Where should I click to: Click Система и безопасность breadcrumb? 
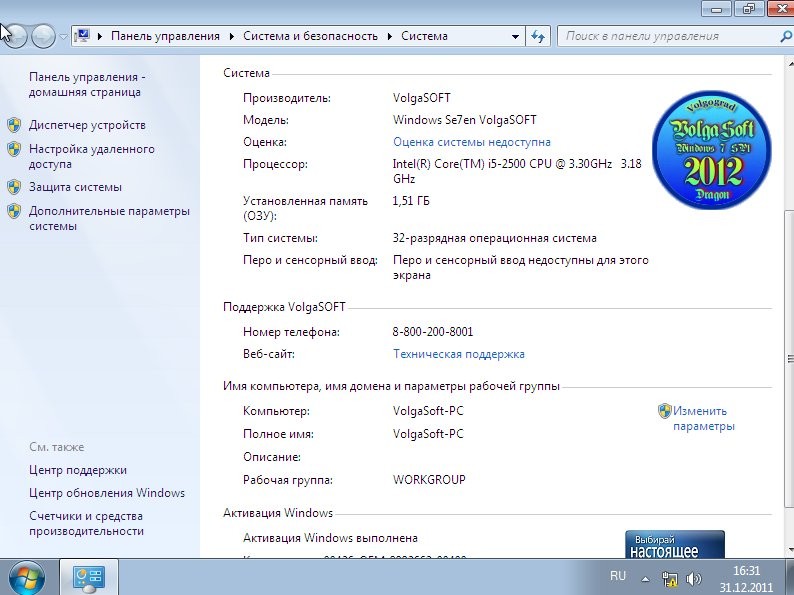310,36
